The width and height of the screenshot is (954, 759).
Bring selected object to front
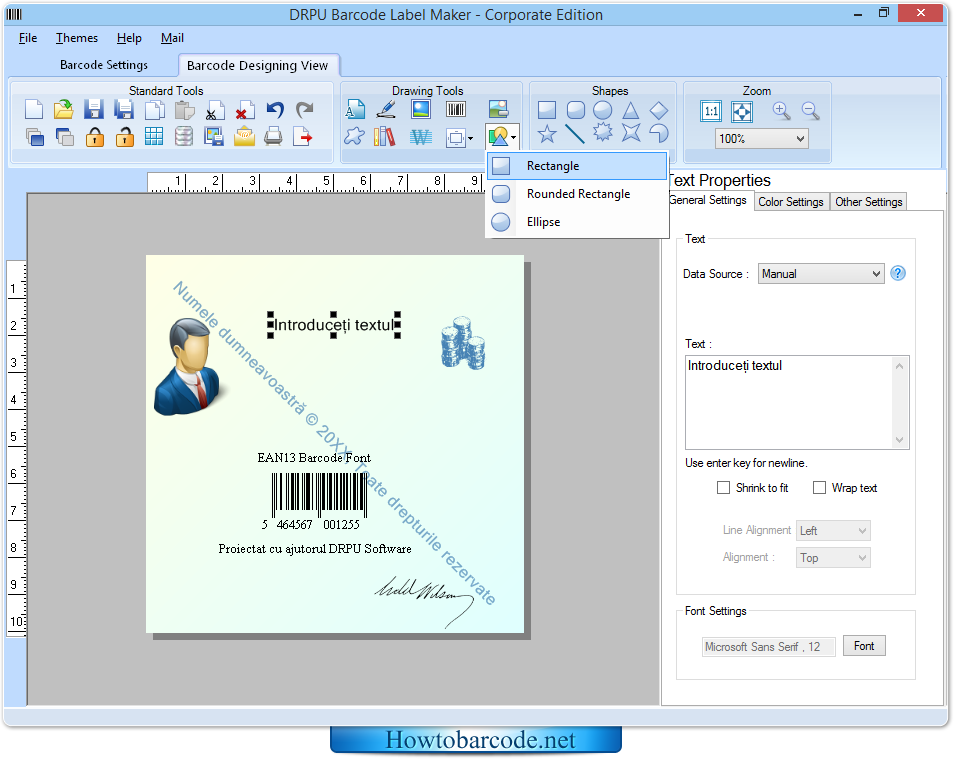coord(34,137)
